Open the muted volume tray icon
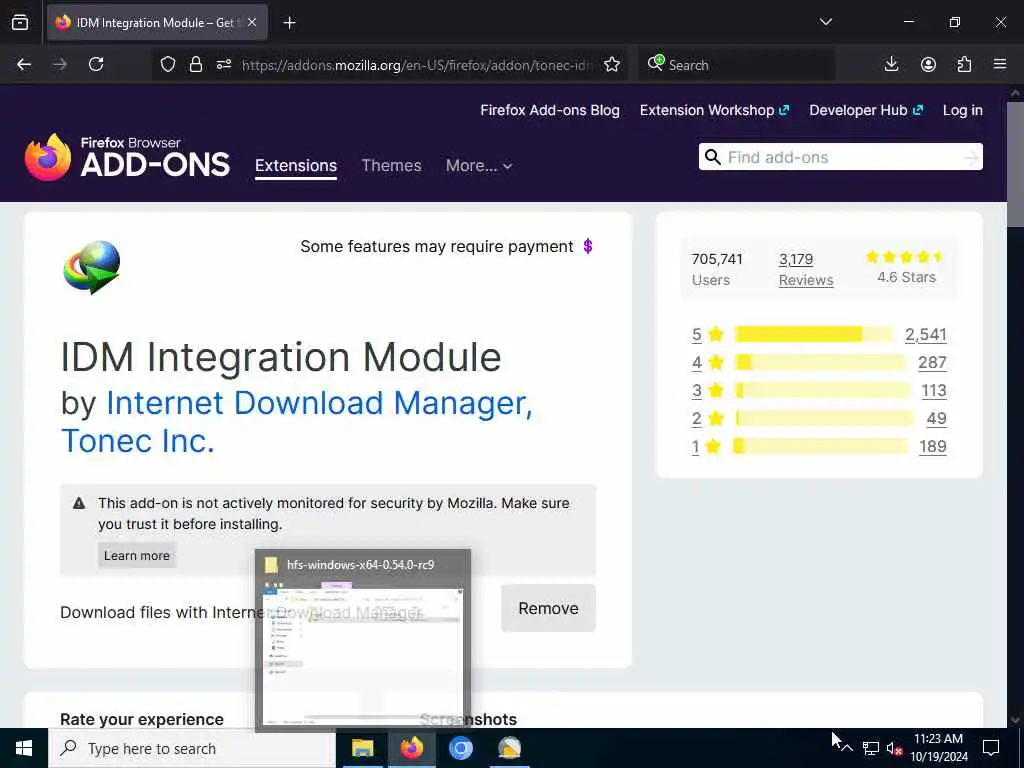 895,749
